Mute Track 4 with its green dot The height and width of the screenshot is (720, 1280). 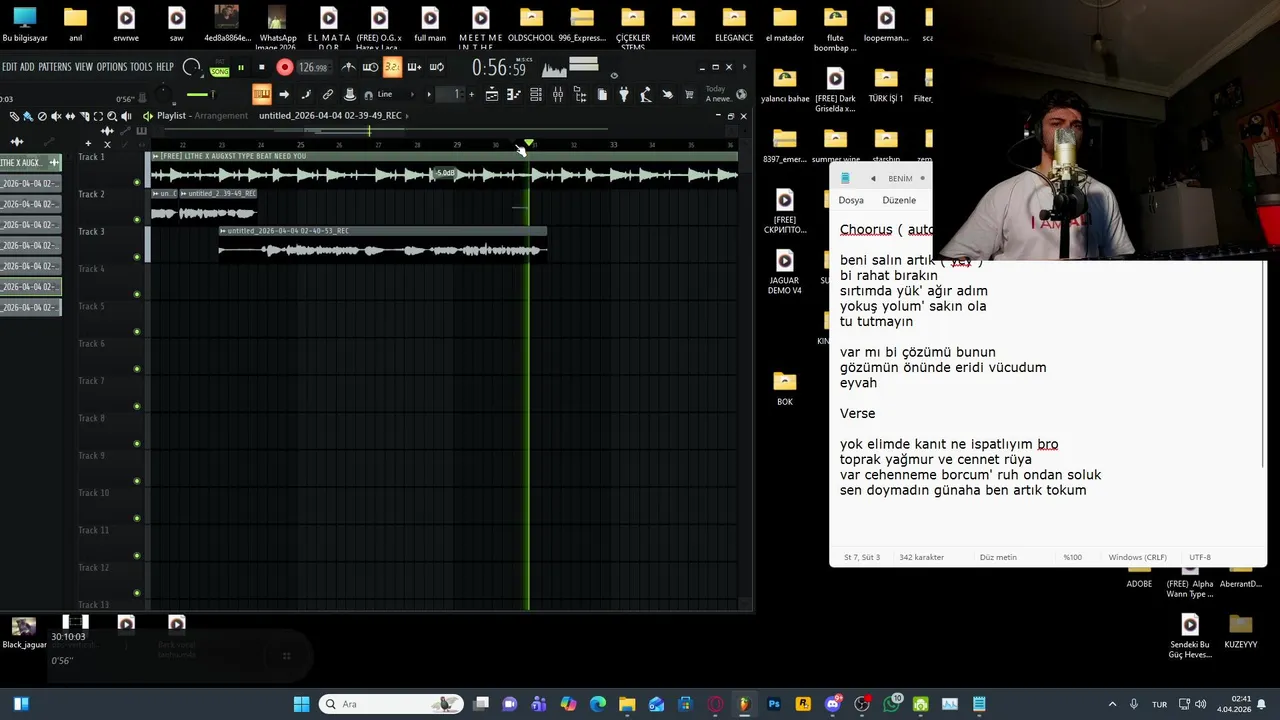[137, 294]
